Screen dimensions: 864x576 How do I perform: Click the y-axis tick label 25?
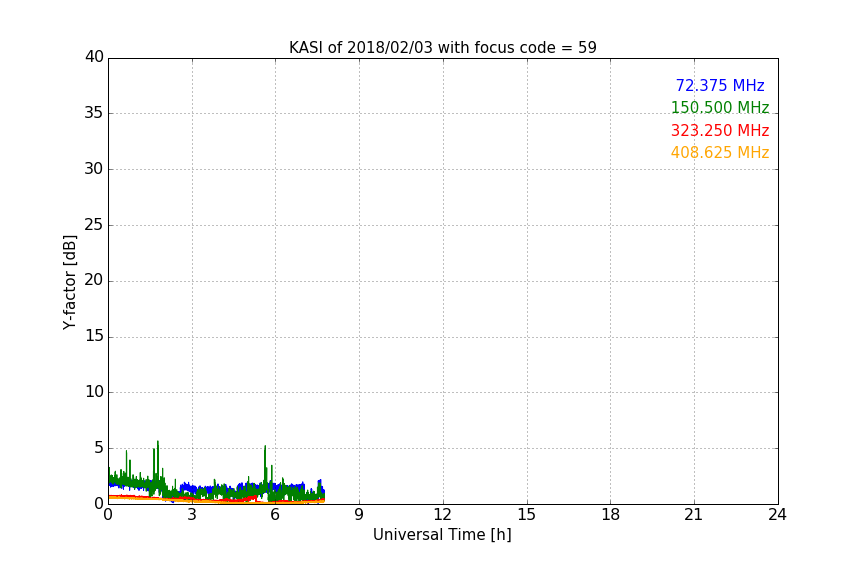coord(94,225)
